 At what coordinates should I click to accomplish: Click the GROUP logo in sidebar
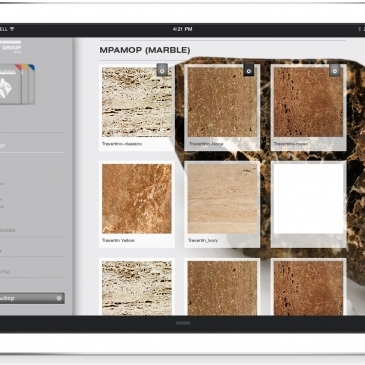pos(11,47)
